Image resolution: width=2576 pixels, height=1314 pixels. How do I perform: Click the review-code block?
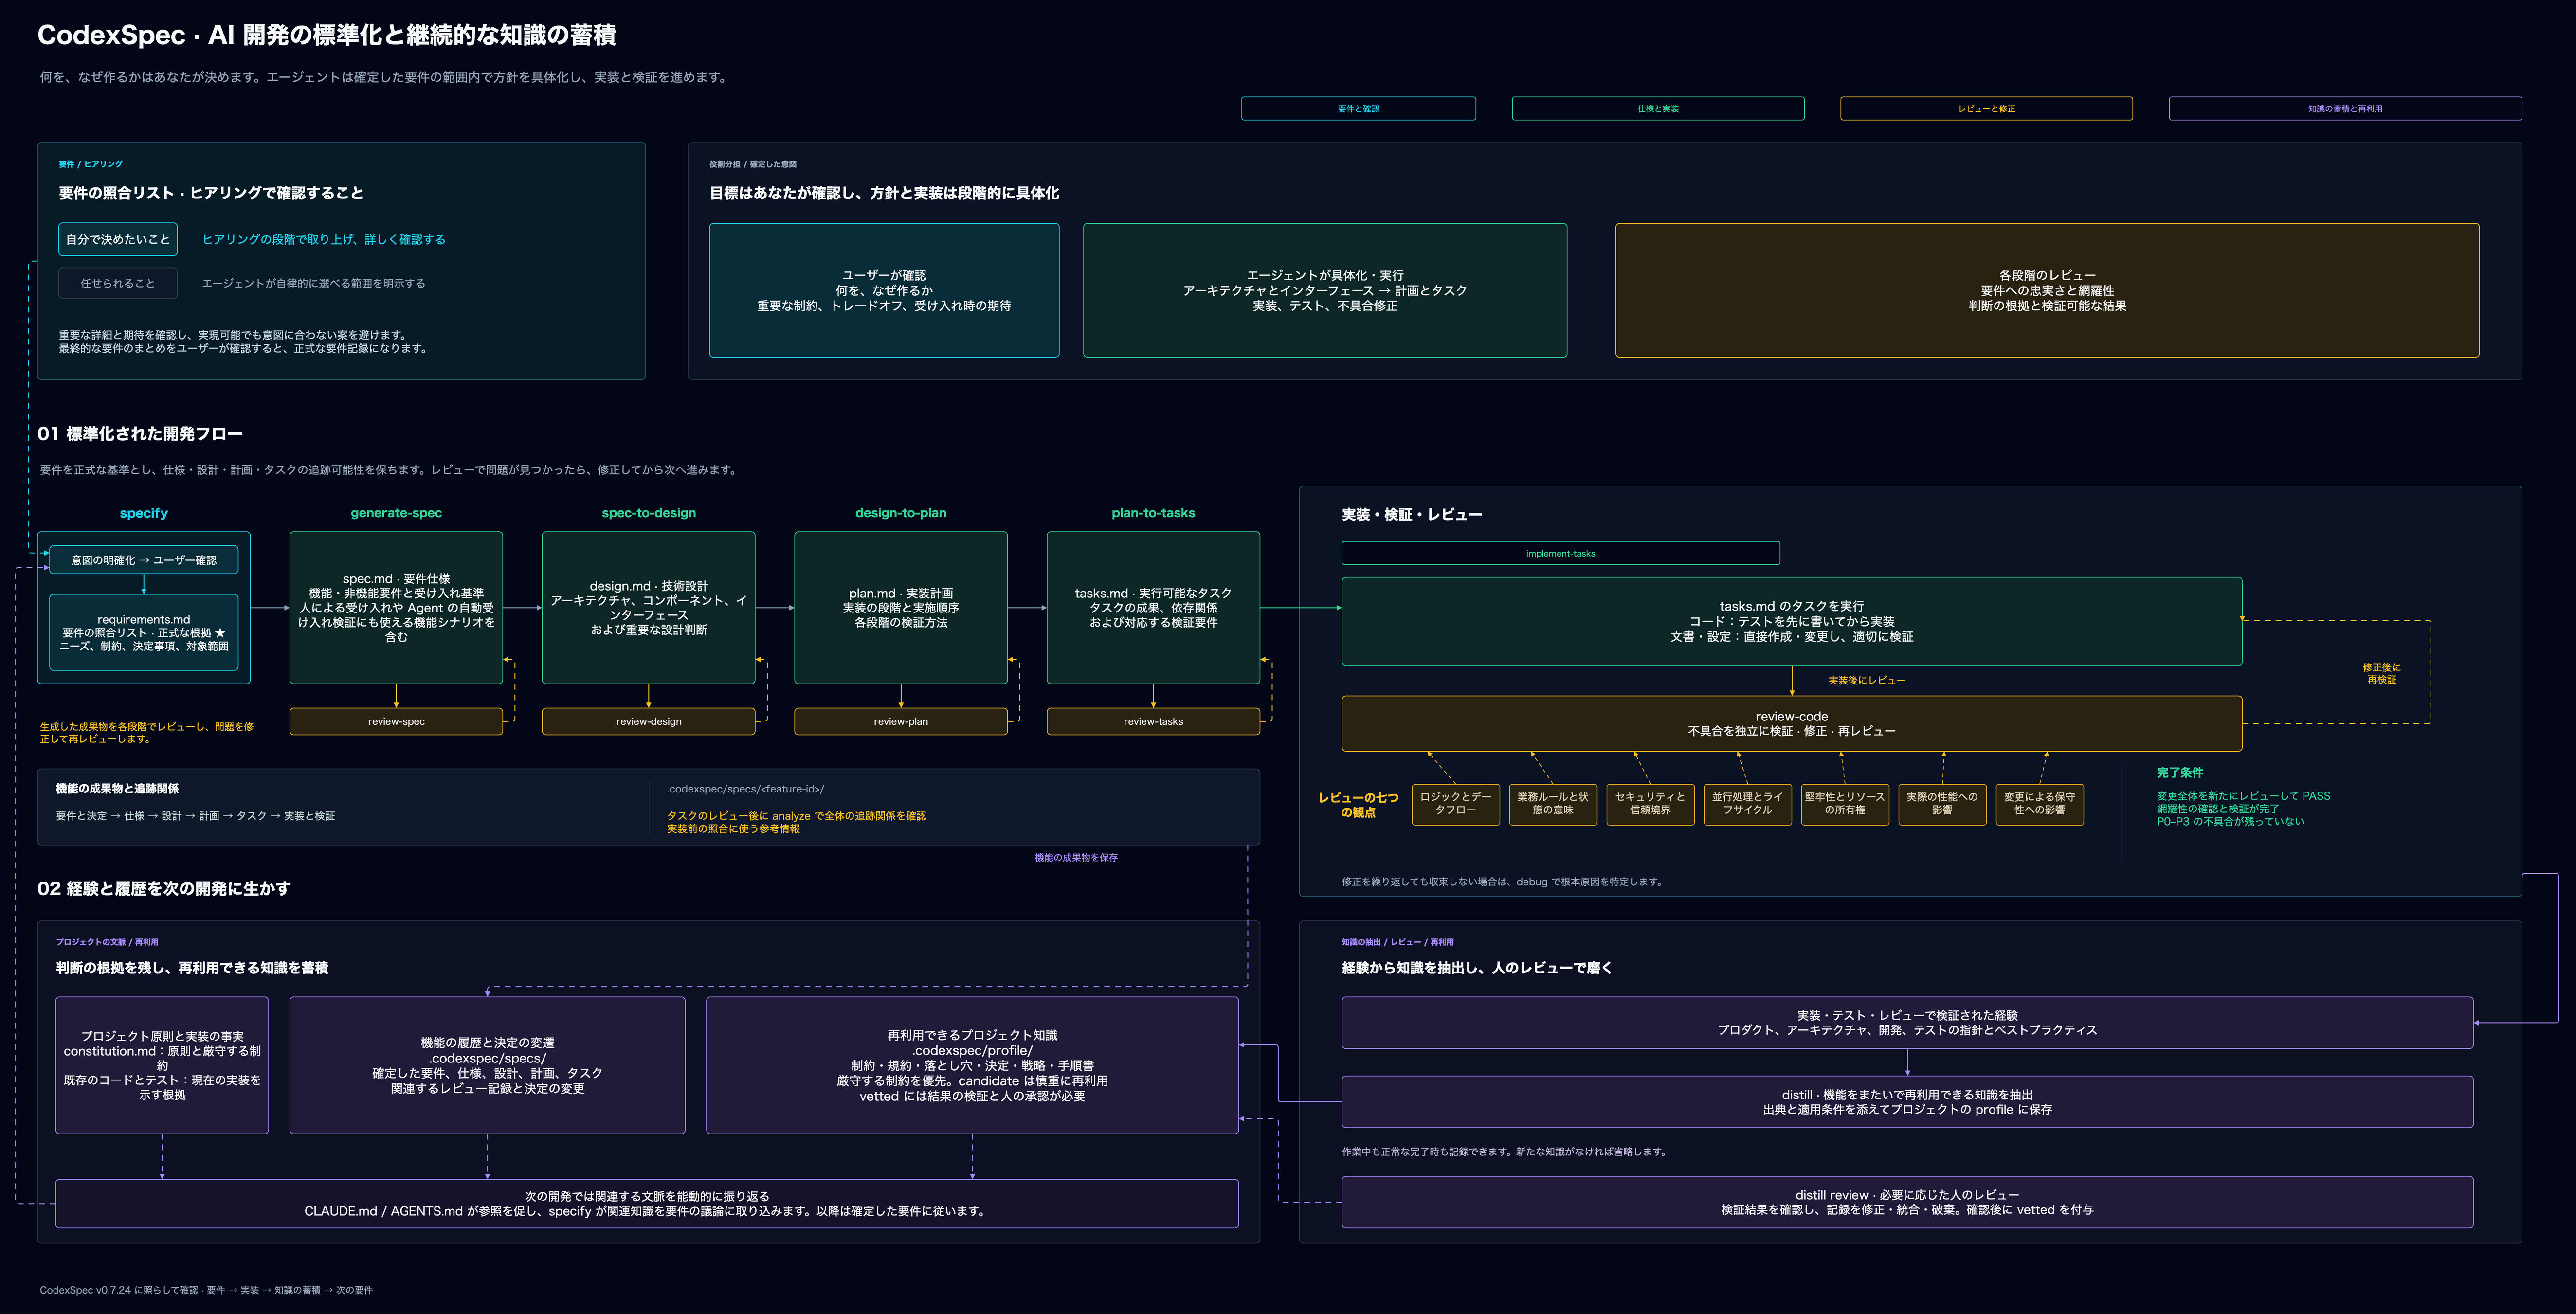(x=1791, y=723)
